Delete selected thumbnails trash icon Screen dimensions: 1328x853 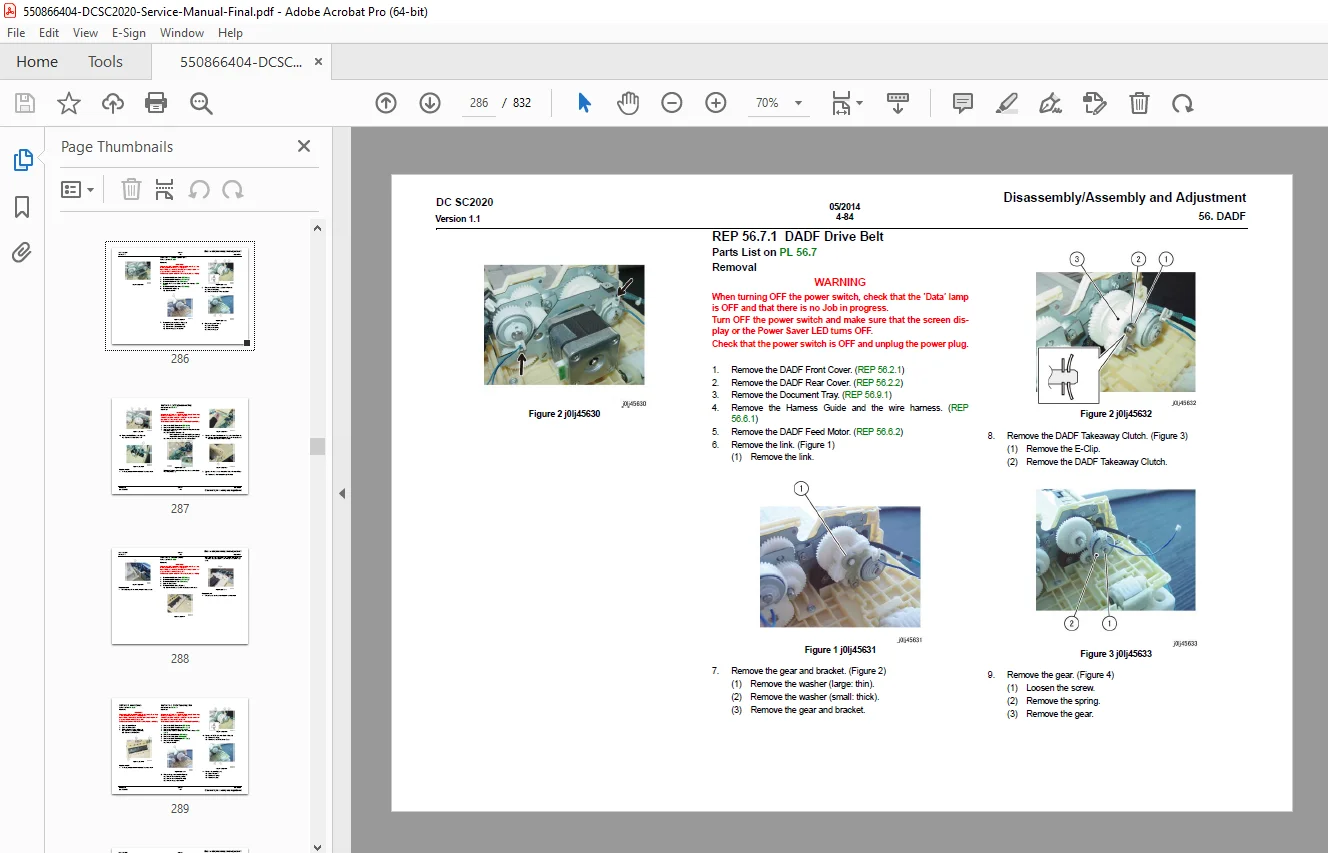click(x=131, y=190)
